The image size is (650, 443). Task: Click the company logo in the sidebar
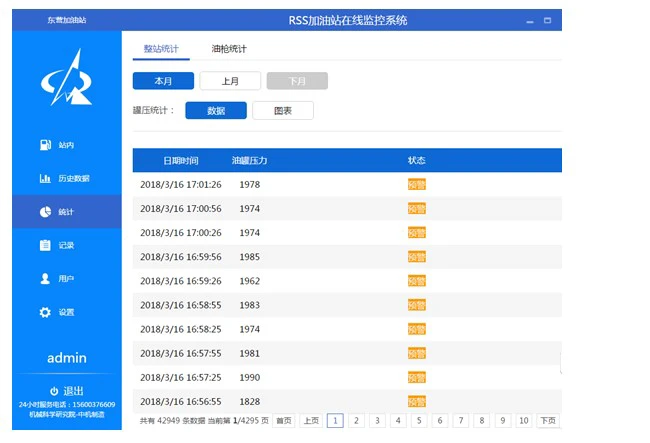(66, 77)
